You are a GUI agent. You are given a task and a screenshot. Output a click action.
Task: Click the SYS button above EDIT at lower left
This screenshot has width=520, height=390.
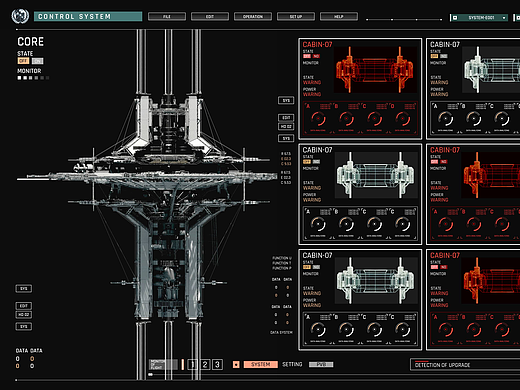click(24, 288)
